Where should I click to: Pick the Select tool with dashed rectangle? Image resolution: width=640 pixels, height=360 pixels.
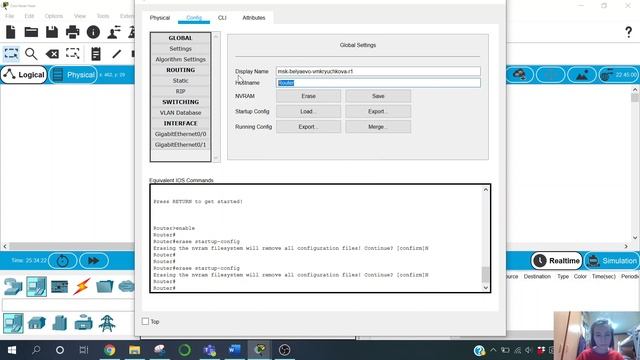(x=11, y=53)
